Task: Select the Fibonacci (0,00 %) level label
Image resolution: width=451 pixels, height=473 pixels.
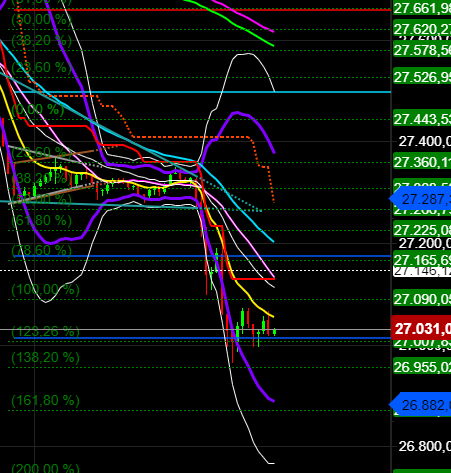Action: pyautogui.click(x=38, y=109)
